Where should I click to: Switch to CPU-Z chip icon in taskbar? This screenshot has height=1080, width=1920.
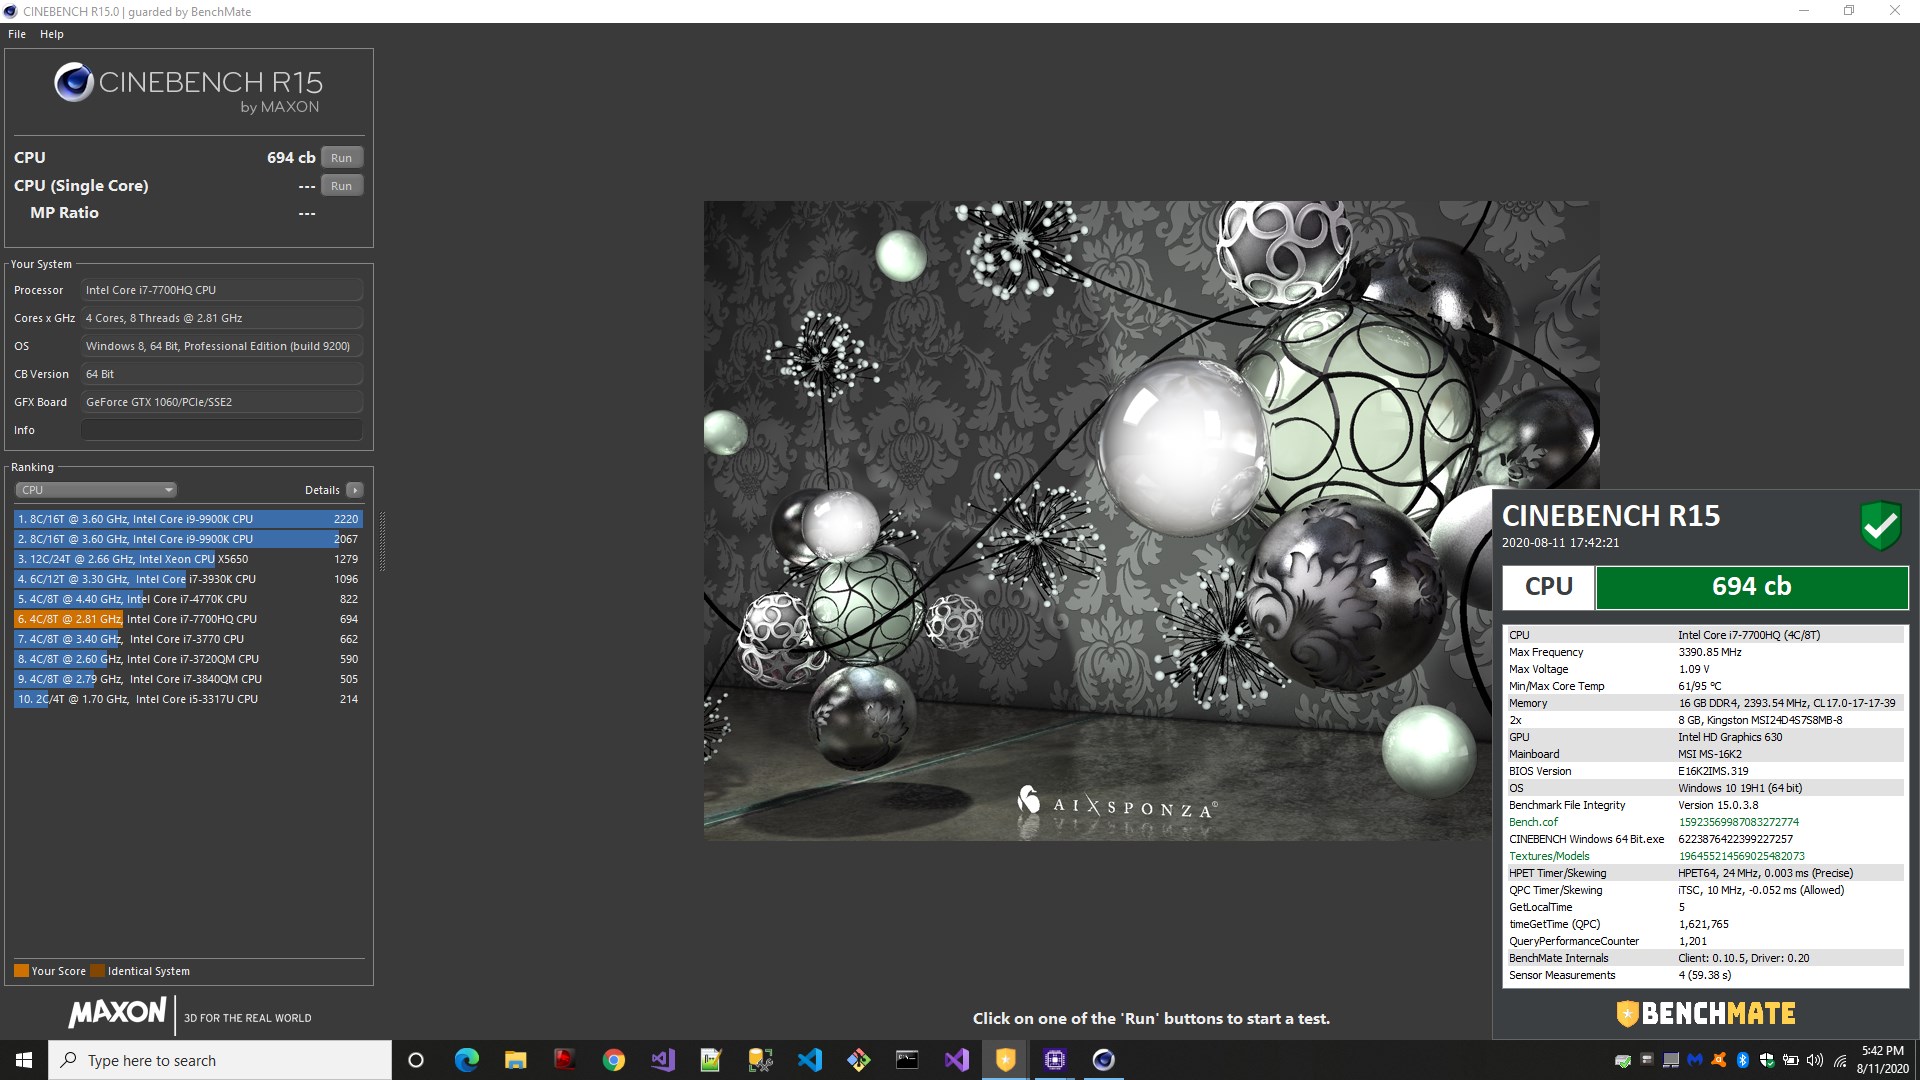(x=1054, y=1060)
